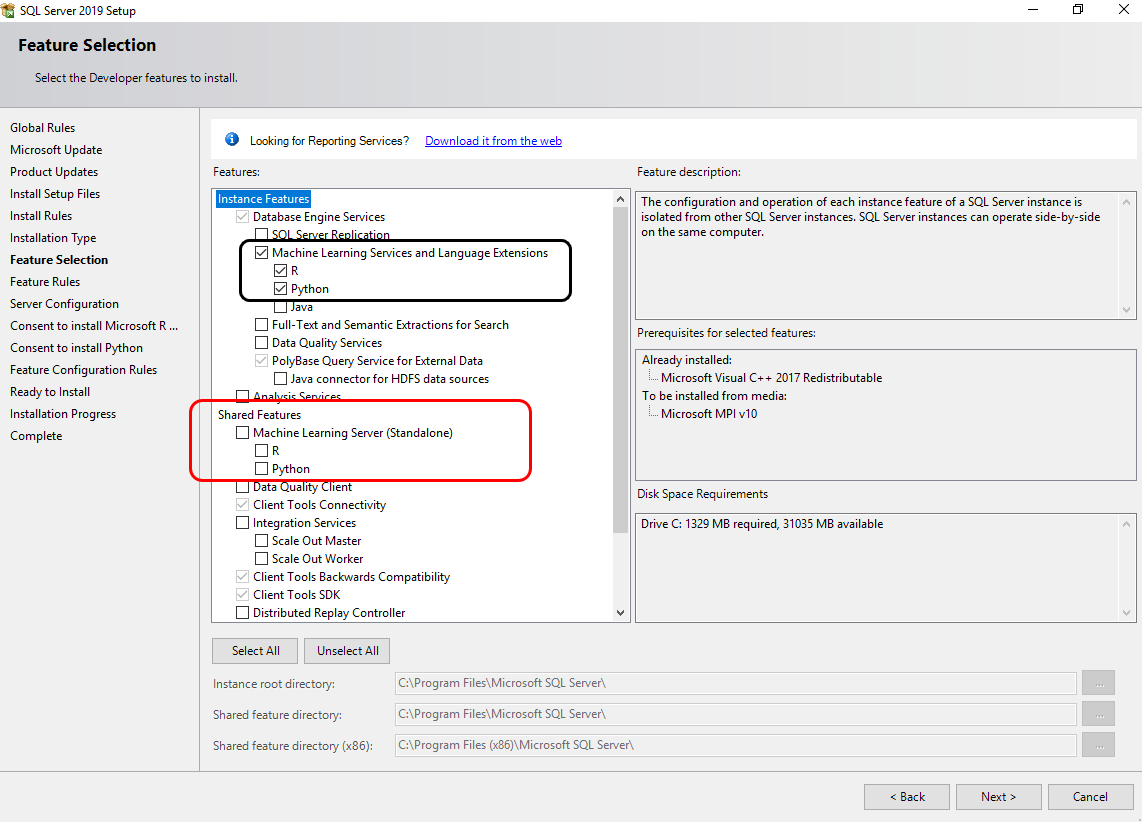Click the Drive C disk space text
This screenshot has width=1143, height=823.
[x=762, y=524]
